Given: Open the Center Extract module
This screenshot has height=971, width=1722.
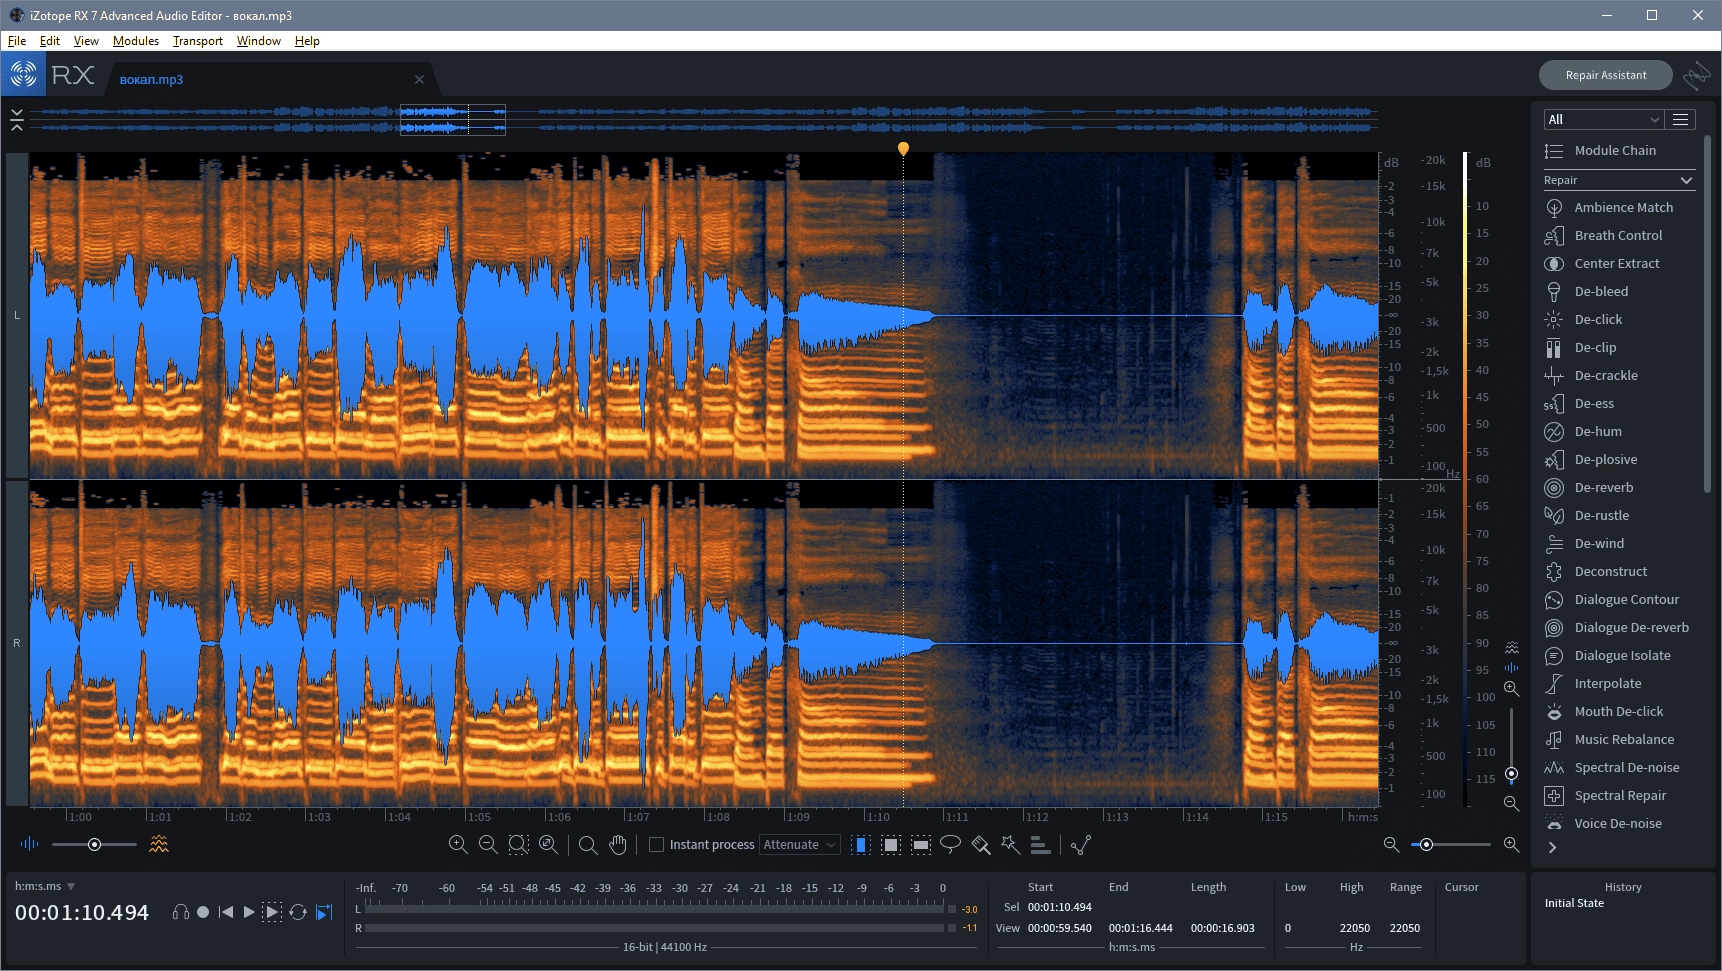Looking at the screenshot, I should (x=1602, y=263).
